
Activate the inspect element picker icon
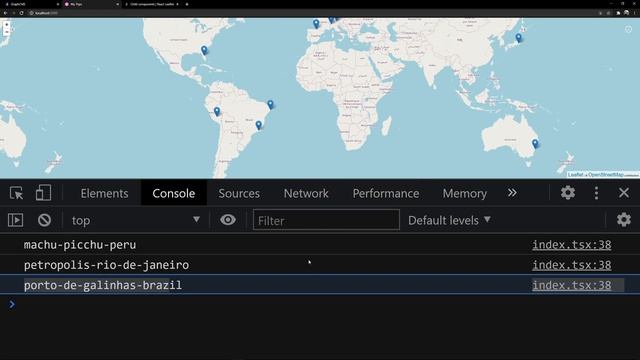[16, 193]
